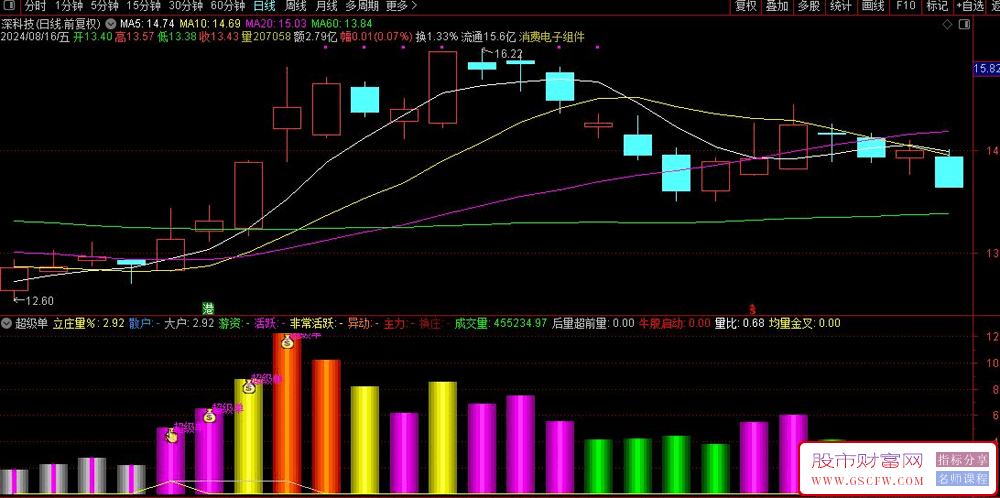Image resolution: width=1000 pixels, height=498 pixels.
Task: Click the 15.82 price tag on the axis
Action: tap(986, 69)
